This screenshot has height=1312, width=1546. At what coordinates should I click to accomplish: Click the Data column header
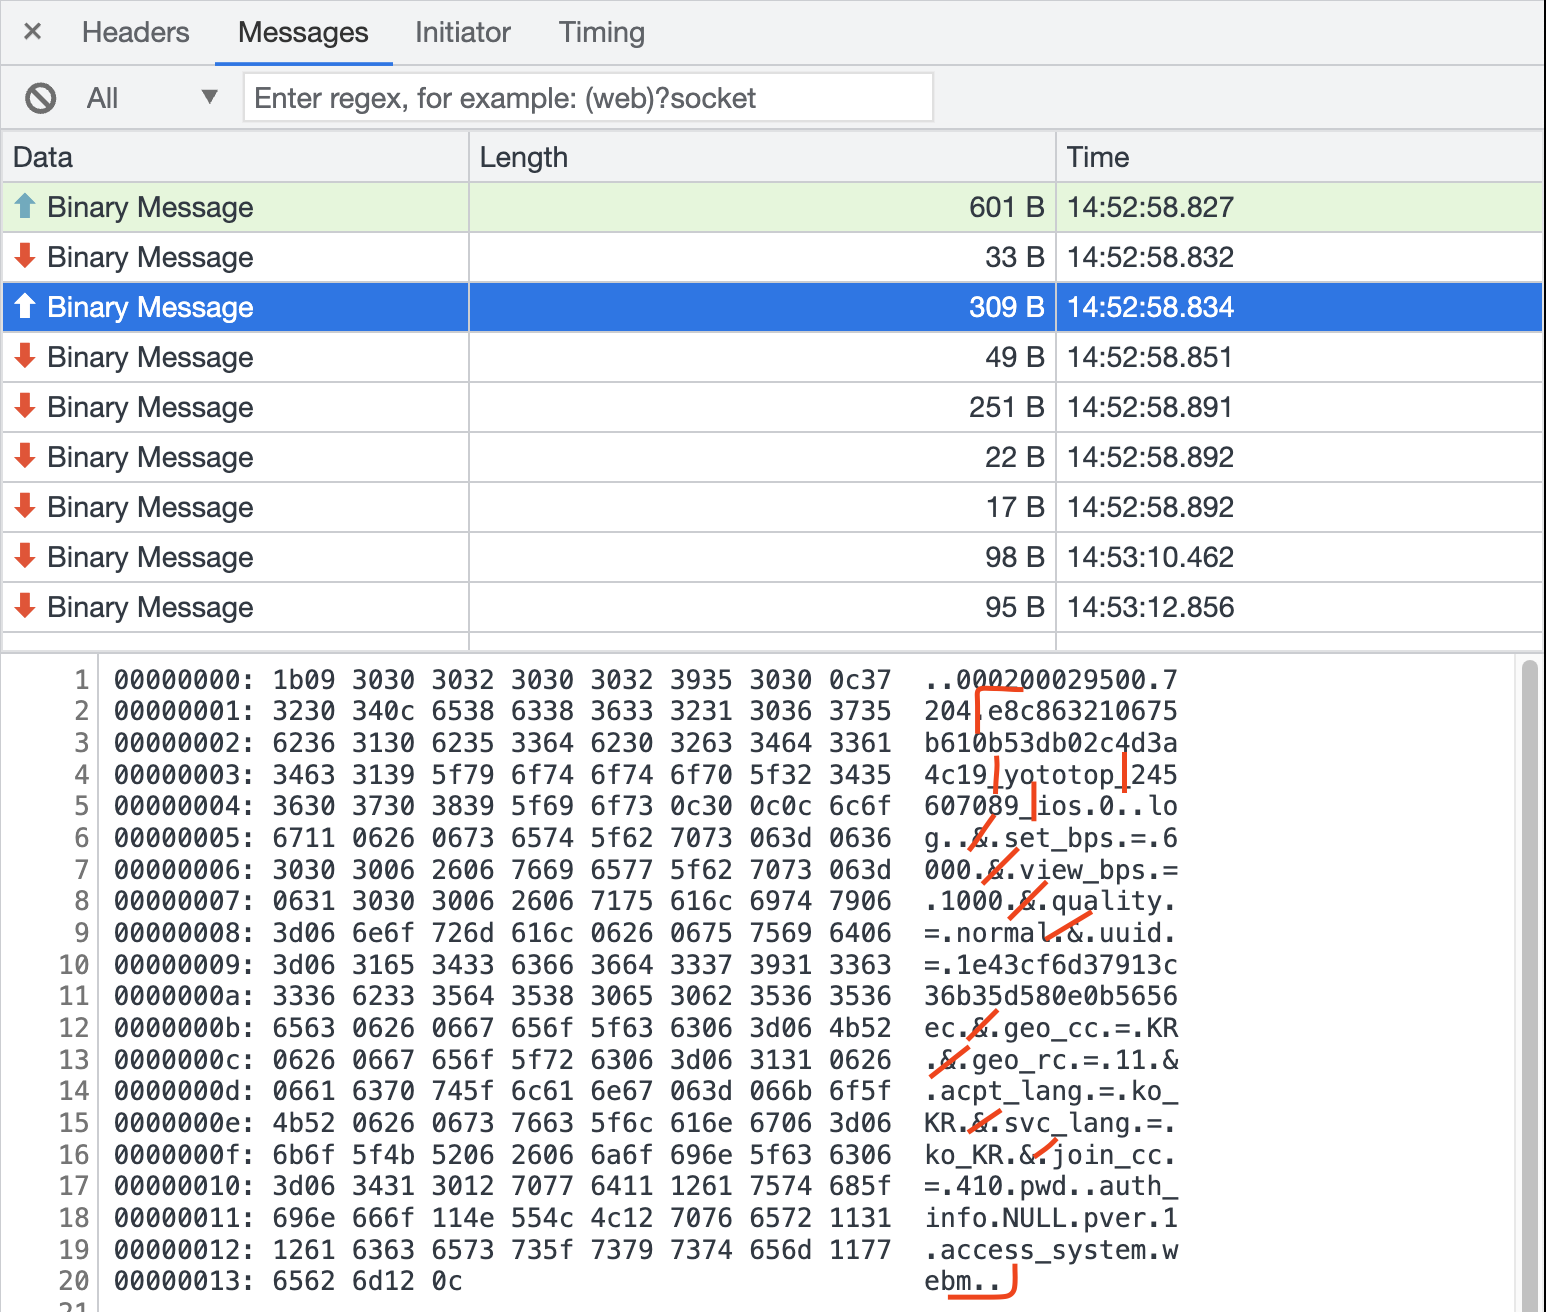point(235,157)
